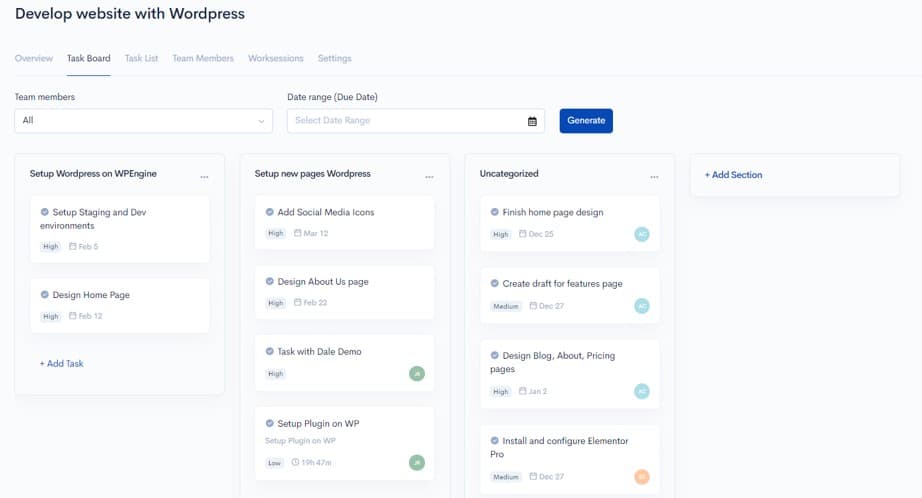Click Low priority tag on Setup Plugin on WP

[x=275, y=463]
